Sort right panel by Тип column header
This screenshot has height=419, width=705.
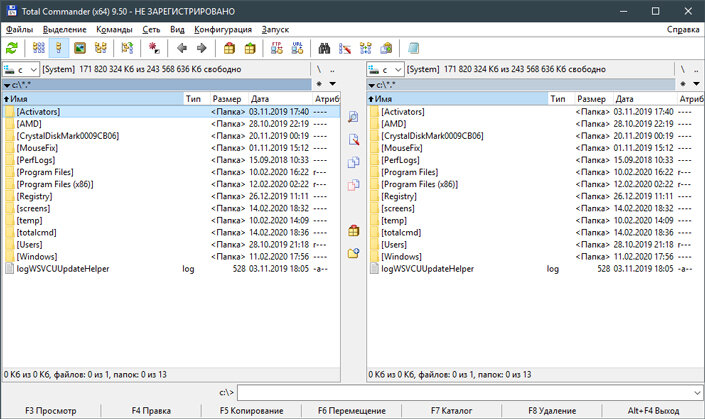(561, 98)
